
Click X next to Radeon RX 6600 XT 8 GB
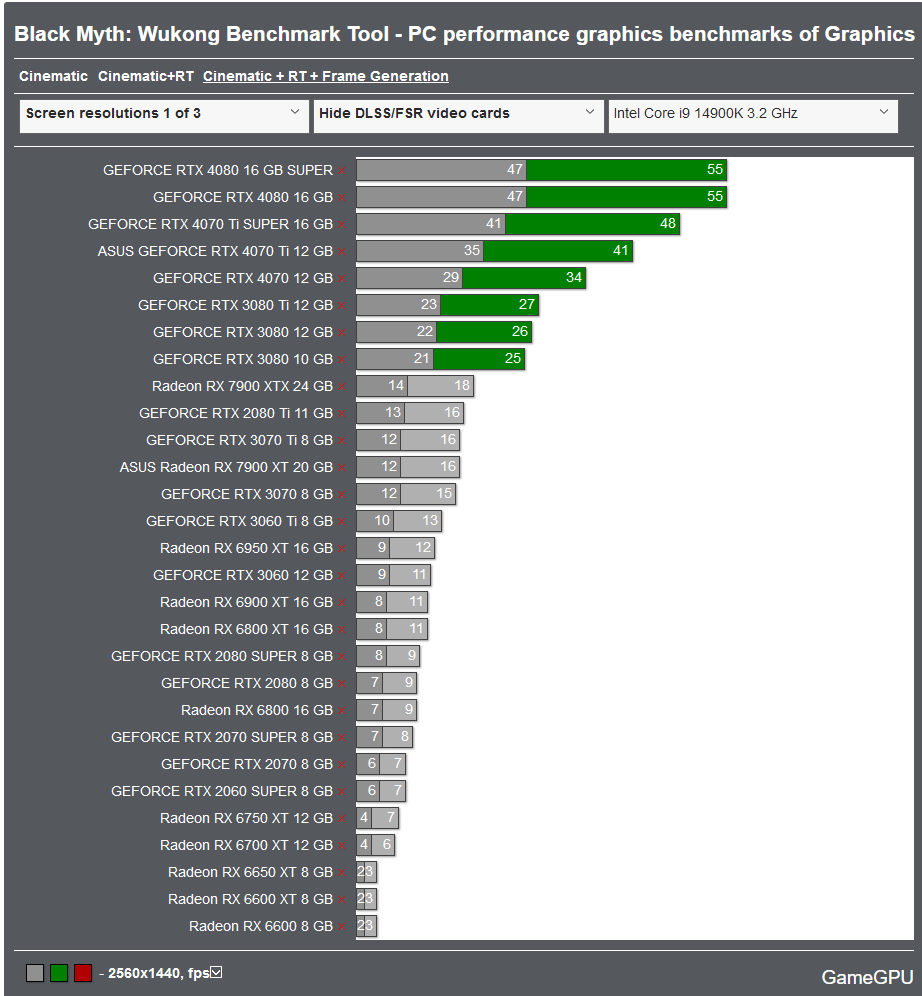click(x=342, y=900)
